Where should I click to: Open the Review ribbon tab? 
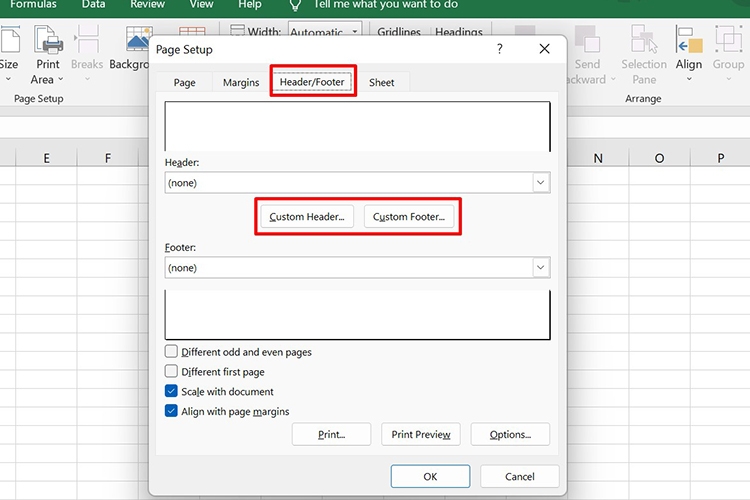(x=147, y=5)
